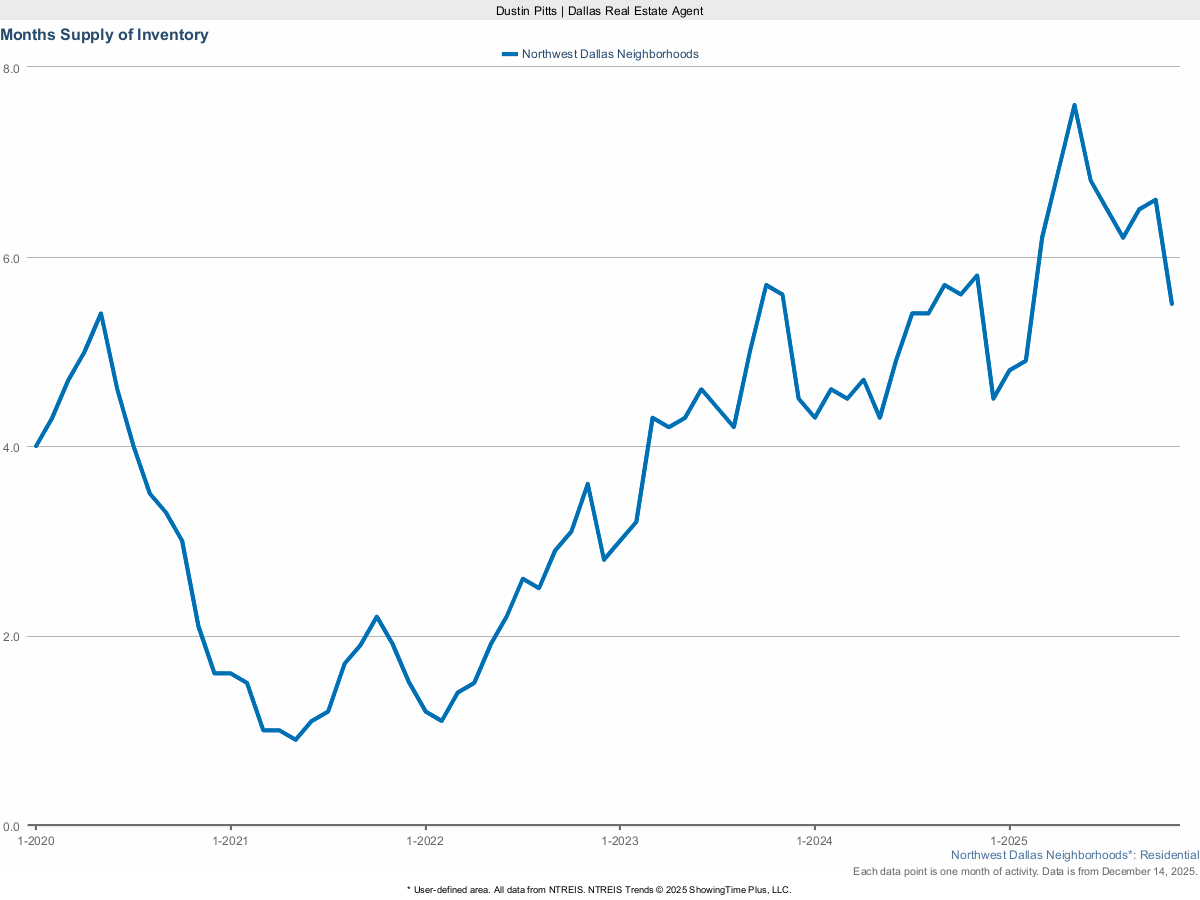The image size is (1200, 900).
Task: Select the 1-2020 x-axis label
Action: pos(37,842)
